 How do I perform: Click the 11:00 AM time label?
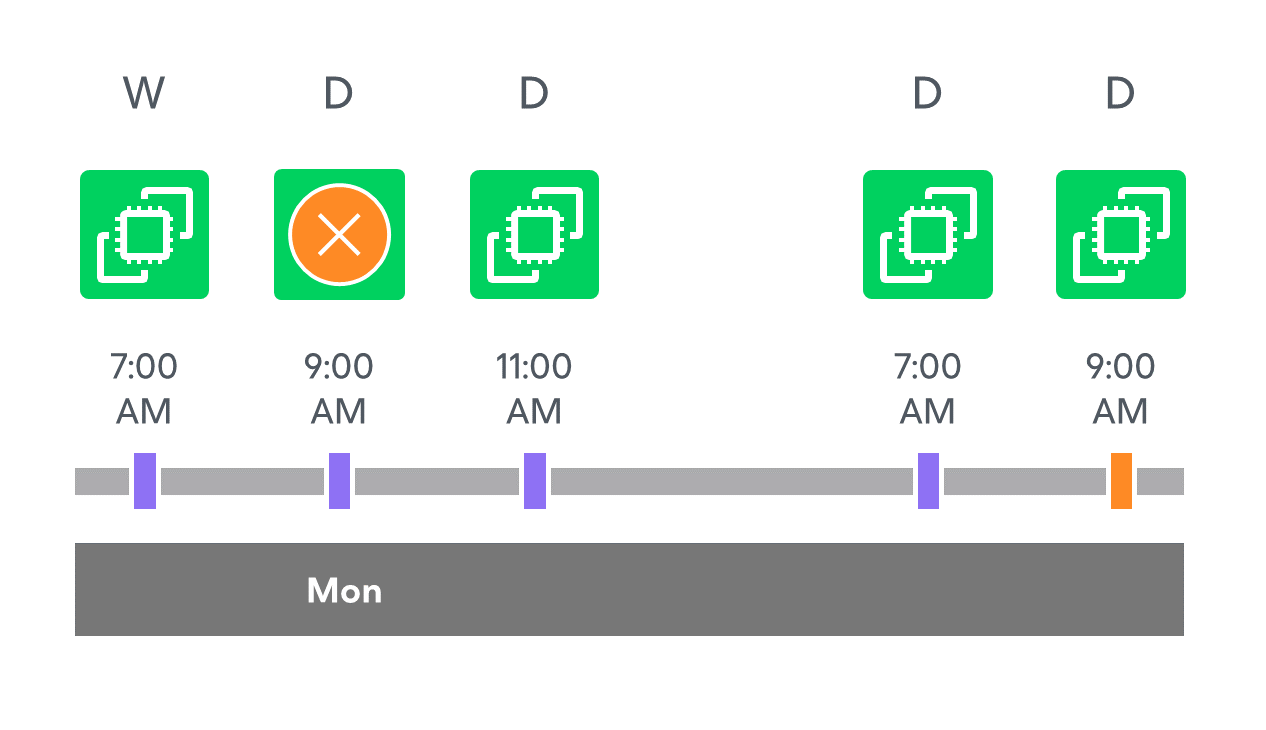(x=534, y=389)
